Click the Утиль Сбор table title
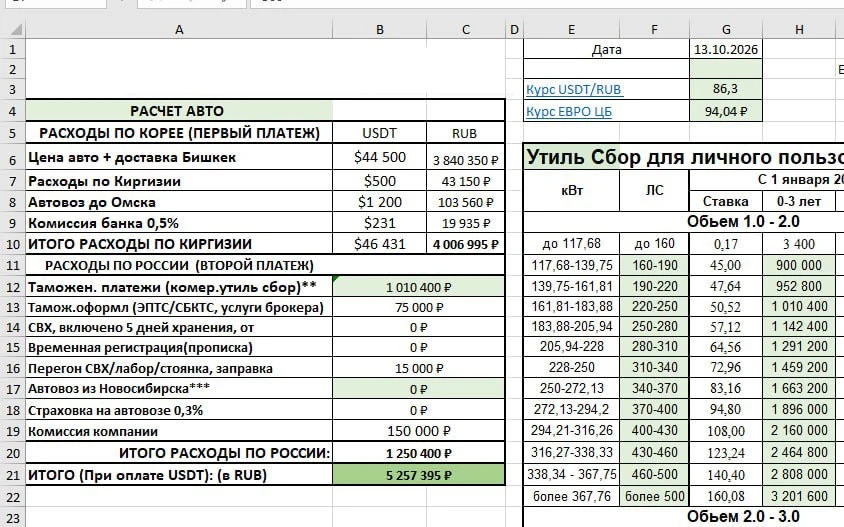The width and height of the screenshot is (844, 527). pos(684,157)
